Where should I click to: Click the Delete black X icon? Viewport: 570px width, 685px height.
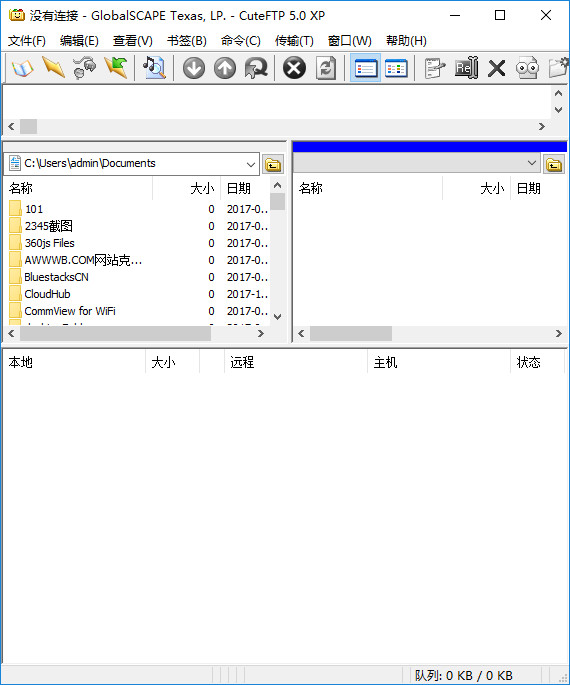pyautogui.click(x=497, y=69)
